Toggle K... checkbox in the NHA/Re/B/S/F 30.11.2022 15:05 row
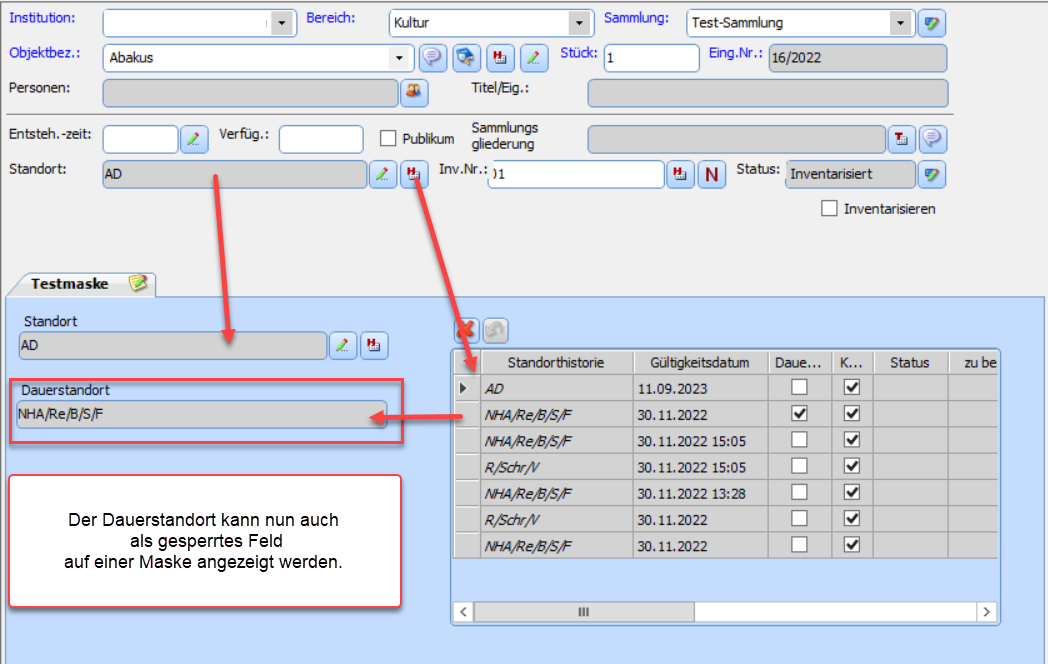The image size is (1048, 664). point(852,440)
